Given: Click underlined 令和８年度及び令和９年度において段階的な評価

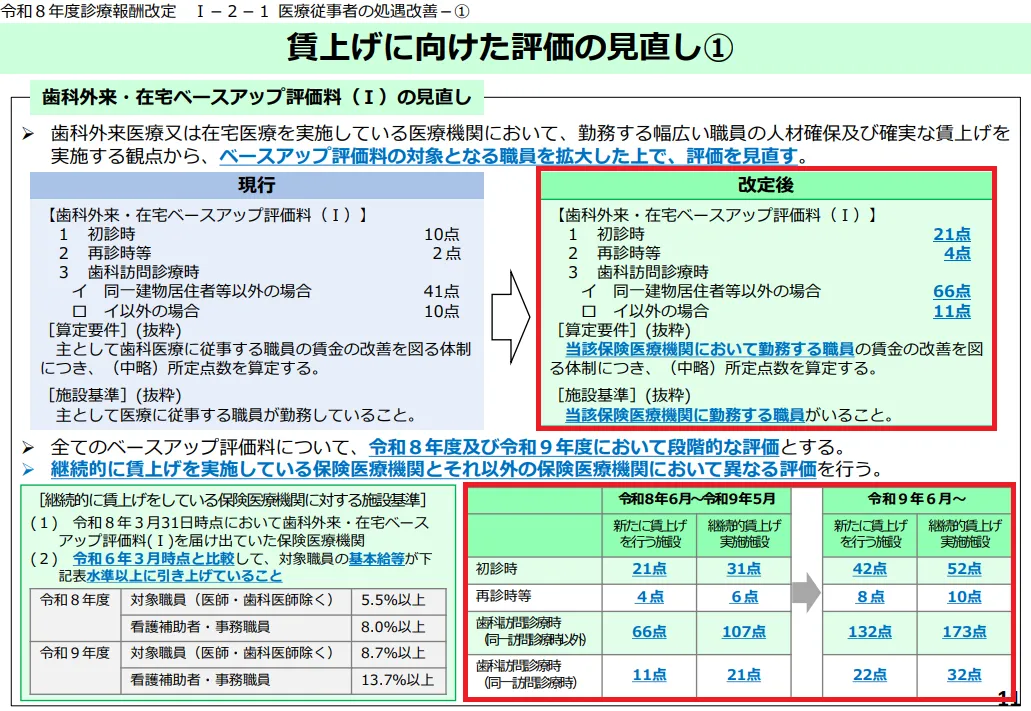Looking at the screenshot, I should point(573,447).
